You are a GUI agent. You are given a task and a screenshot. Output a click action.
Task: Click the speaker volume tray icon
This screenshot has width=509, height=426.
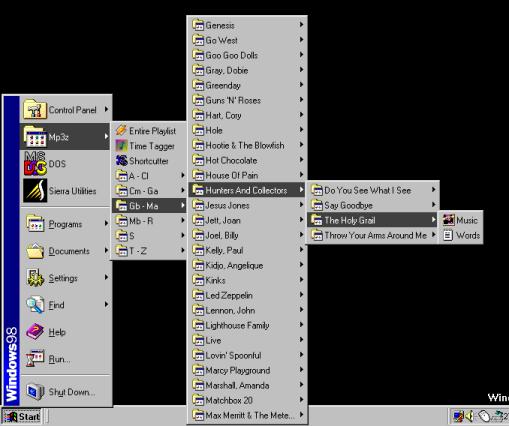pos(470,416)
